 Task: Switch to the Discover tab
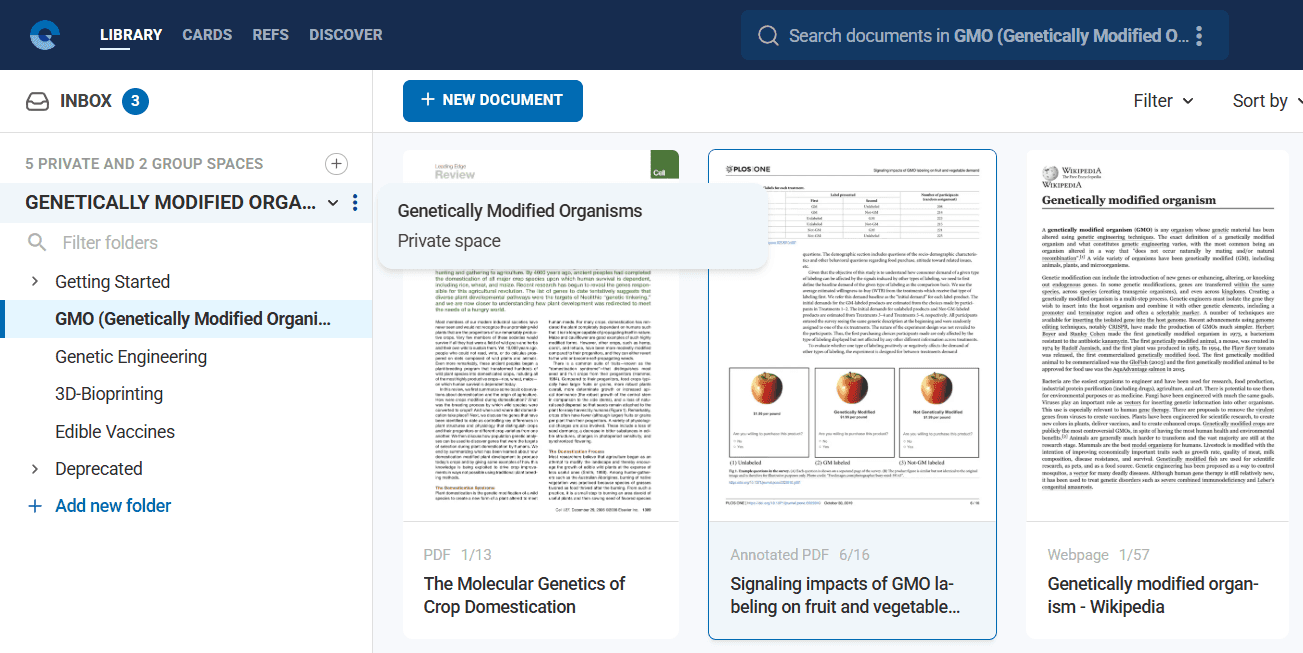point(345,35)
